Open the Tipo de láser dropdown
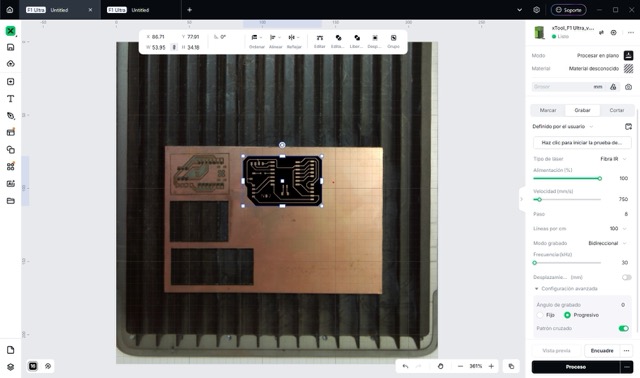Screen dimensions: 640x378 click(x=613, y=159)
